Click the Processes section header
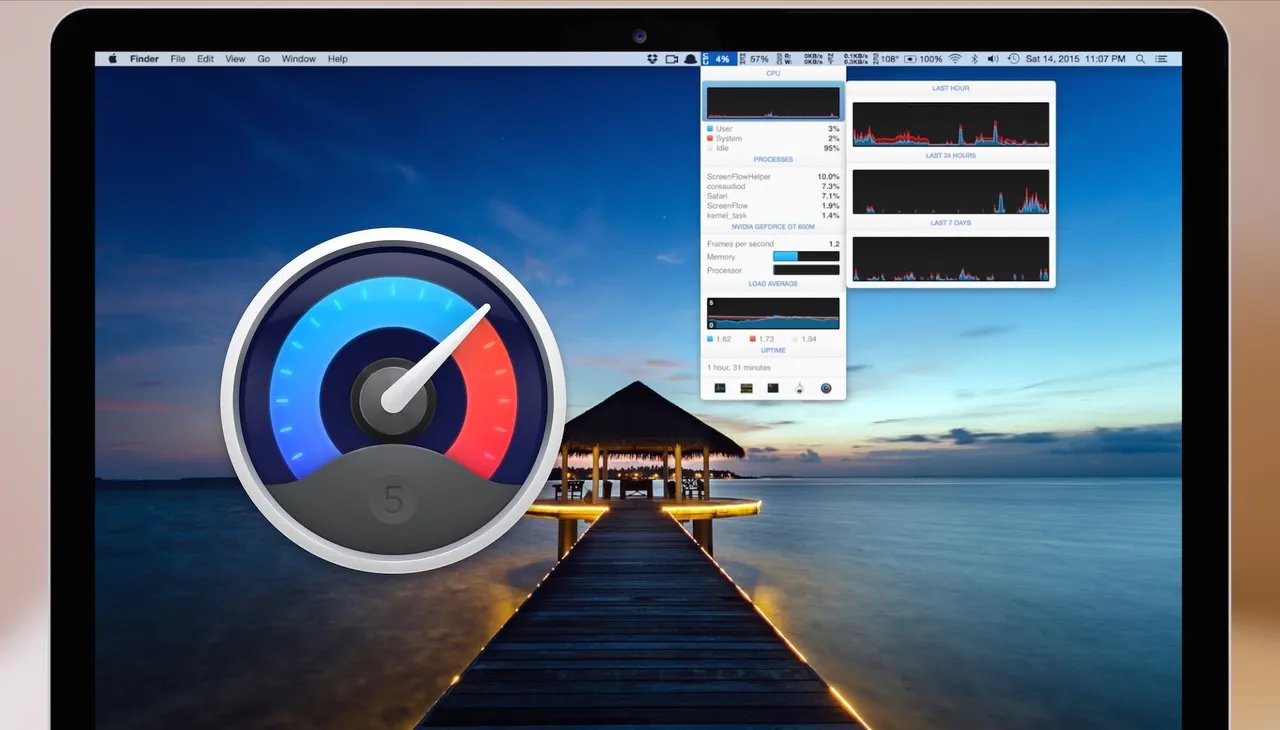Screen dimensions: 1280x730 tap(773, 159)
